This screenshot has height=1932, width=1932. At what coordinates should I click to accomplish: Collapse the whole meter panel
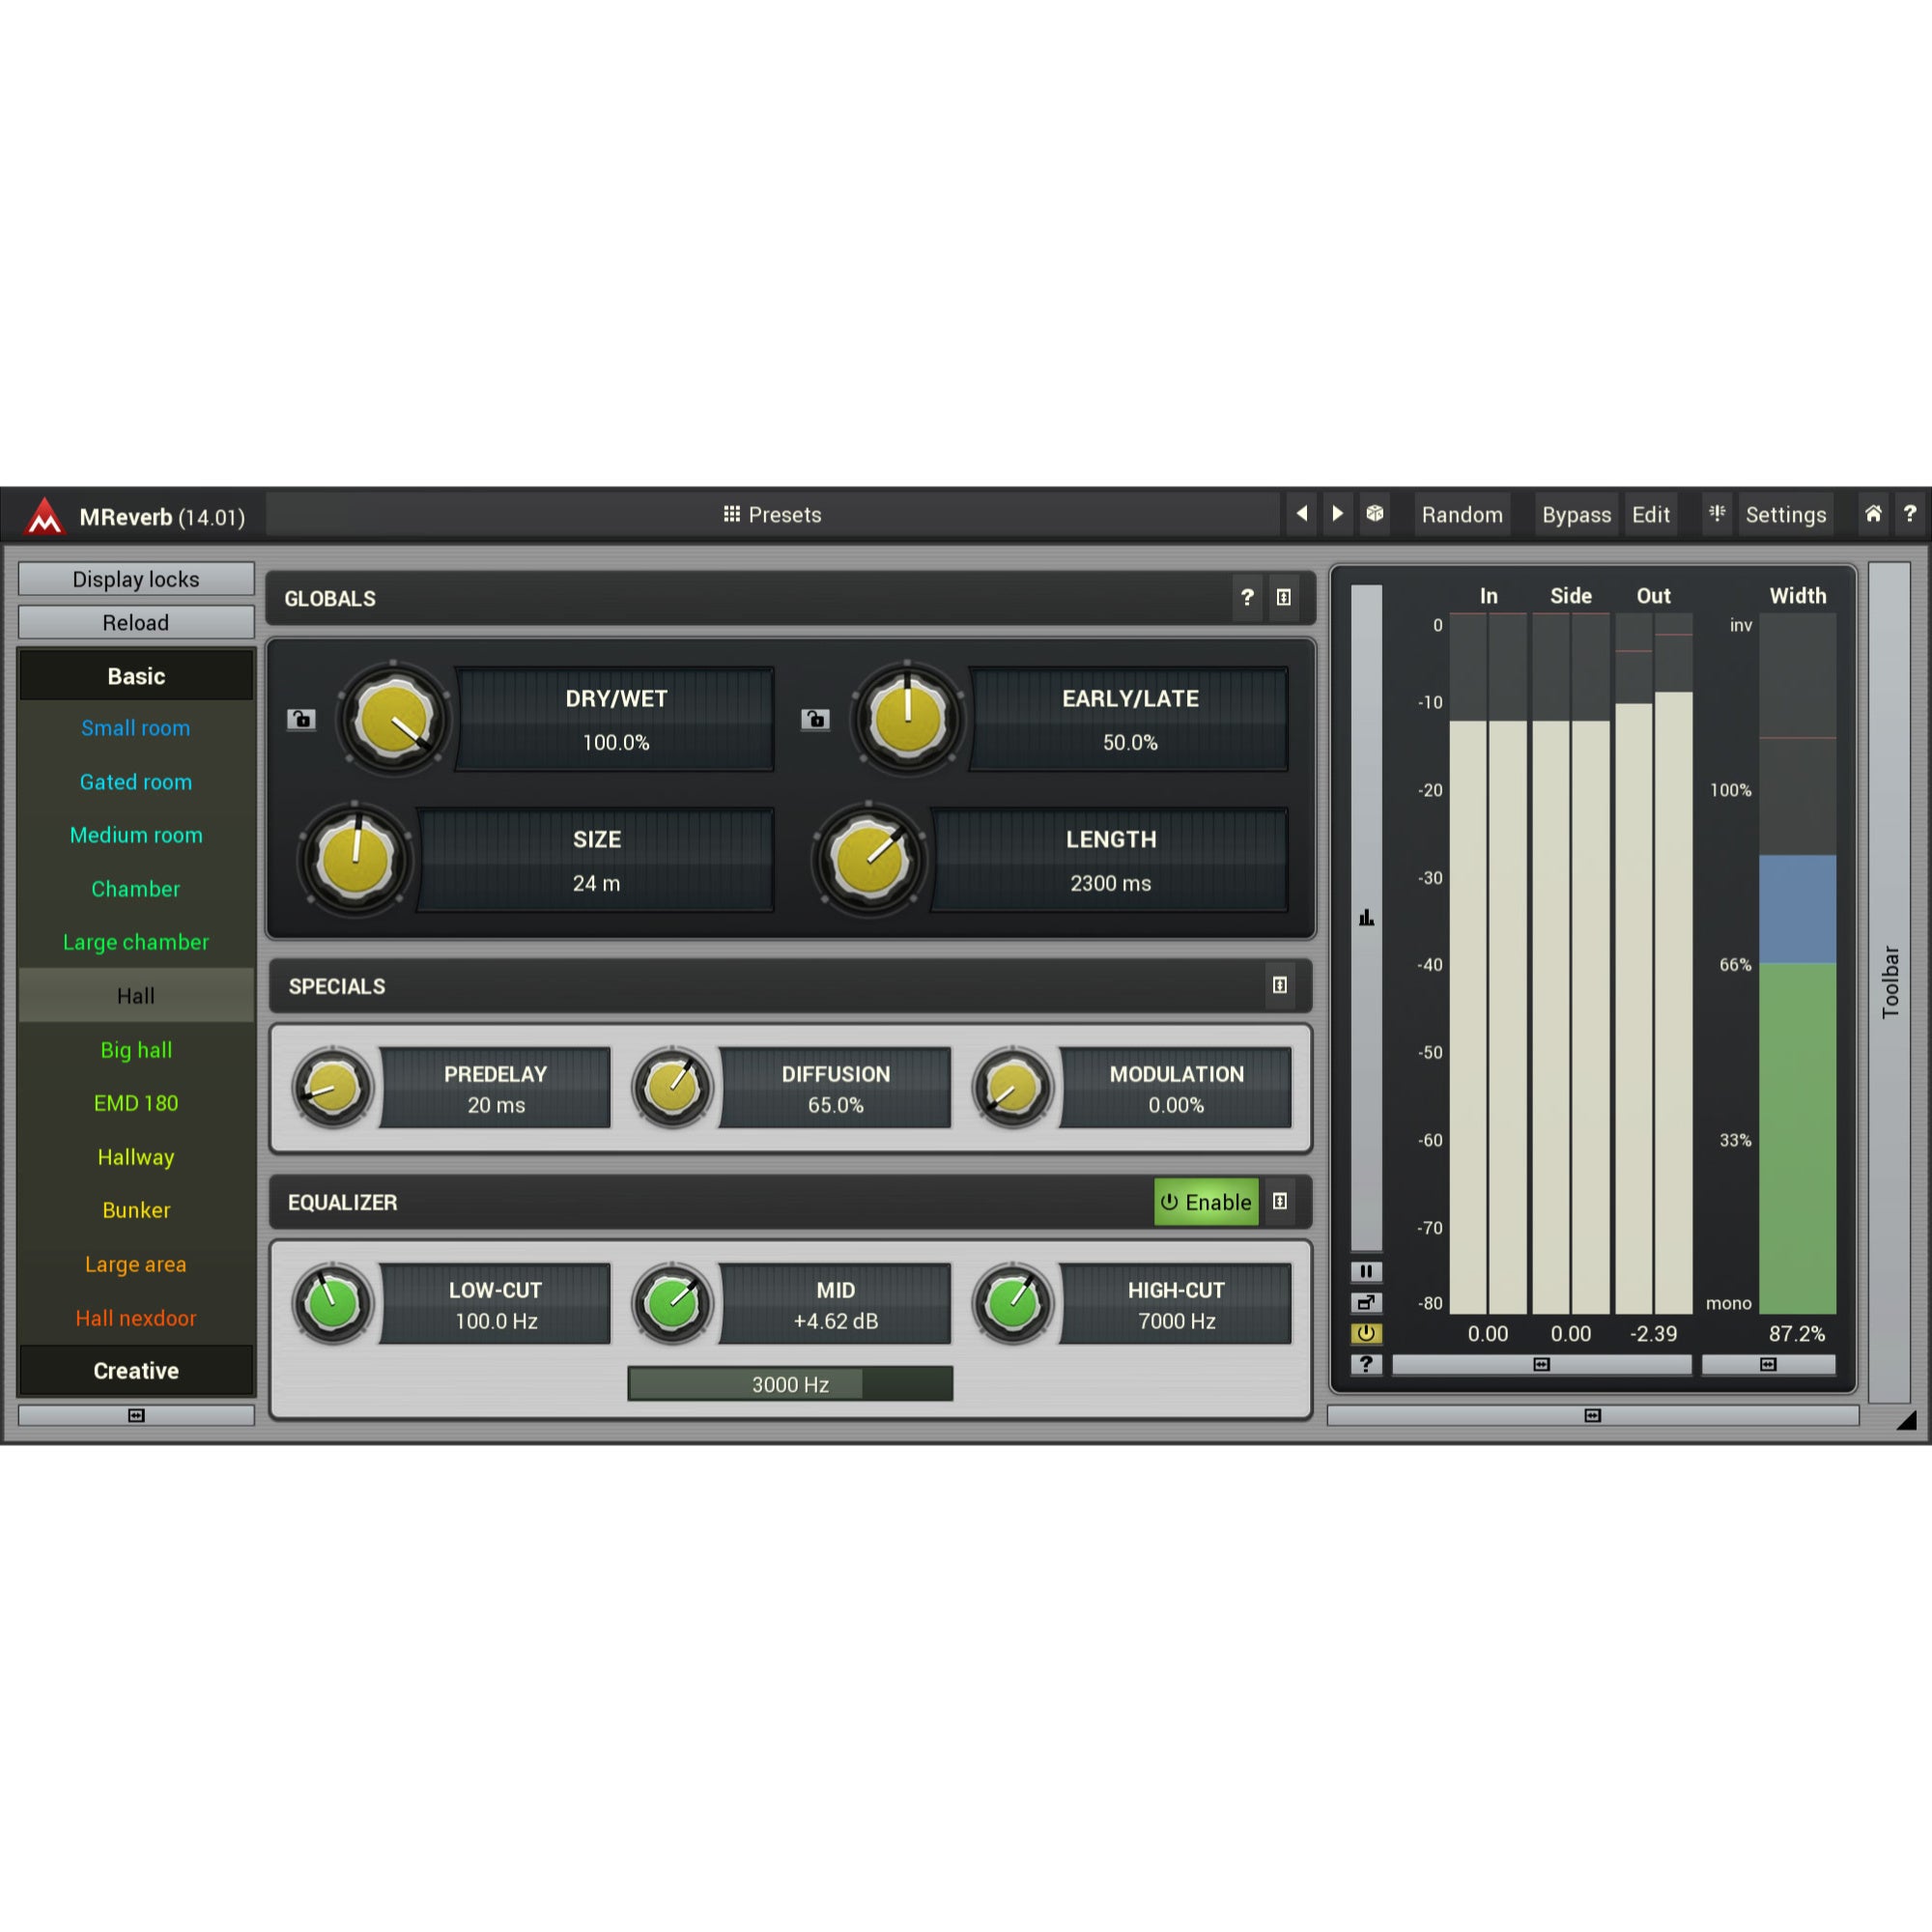click(x=1592, y=1415)
